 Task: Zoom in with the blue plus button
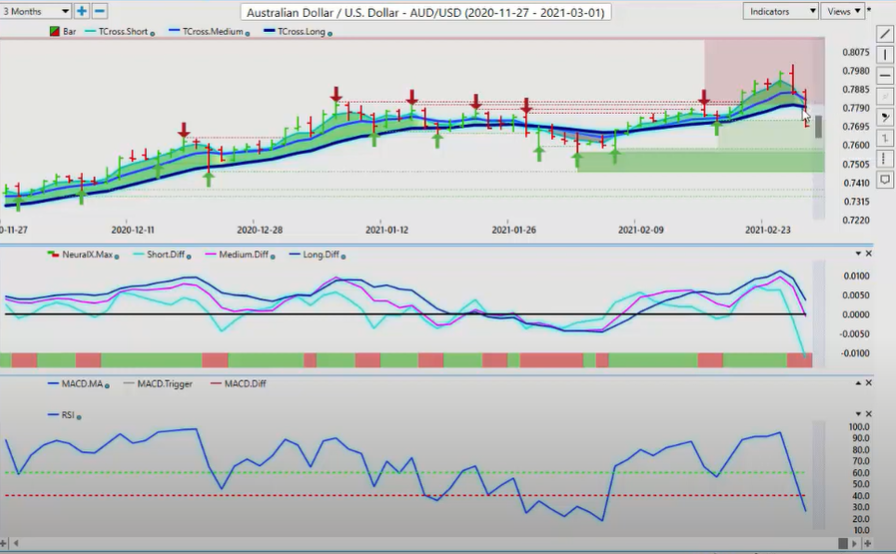coord(81,11)
